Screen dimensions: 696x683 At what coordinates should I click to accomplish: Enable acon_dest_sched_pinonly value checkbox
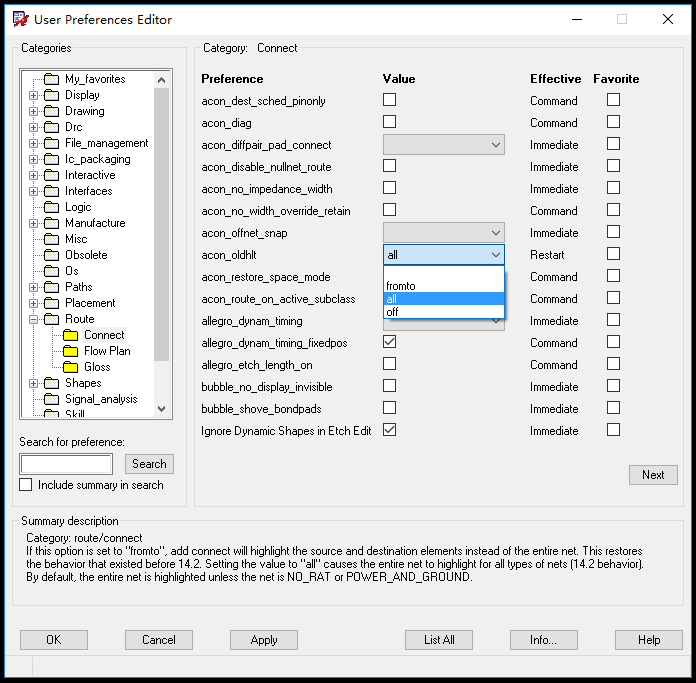tap(389, 100)
